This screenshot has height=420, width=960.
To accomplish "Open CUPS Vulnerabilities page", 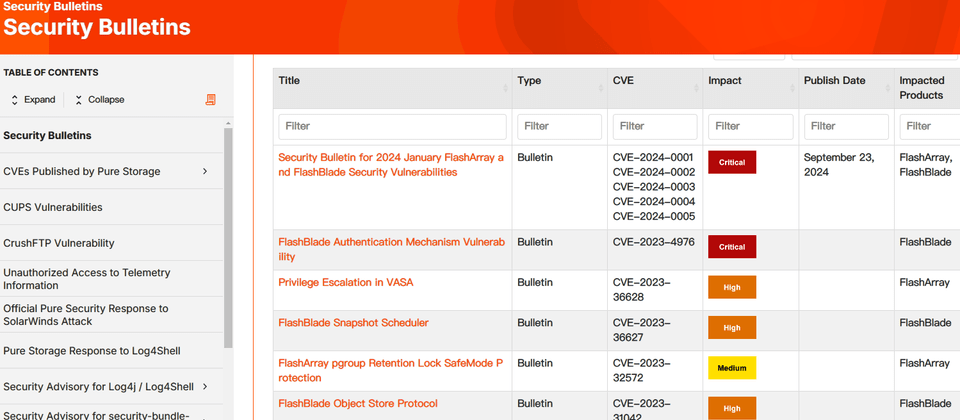I will pos(53,208).
